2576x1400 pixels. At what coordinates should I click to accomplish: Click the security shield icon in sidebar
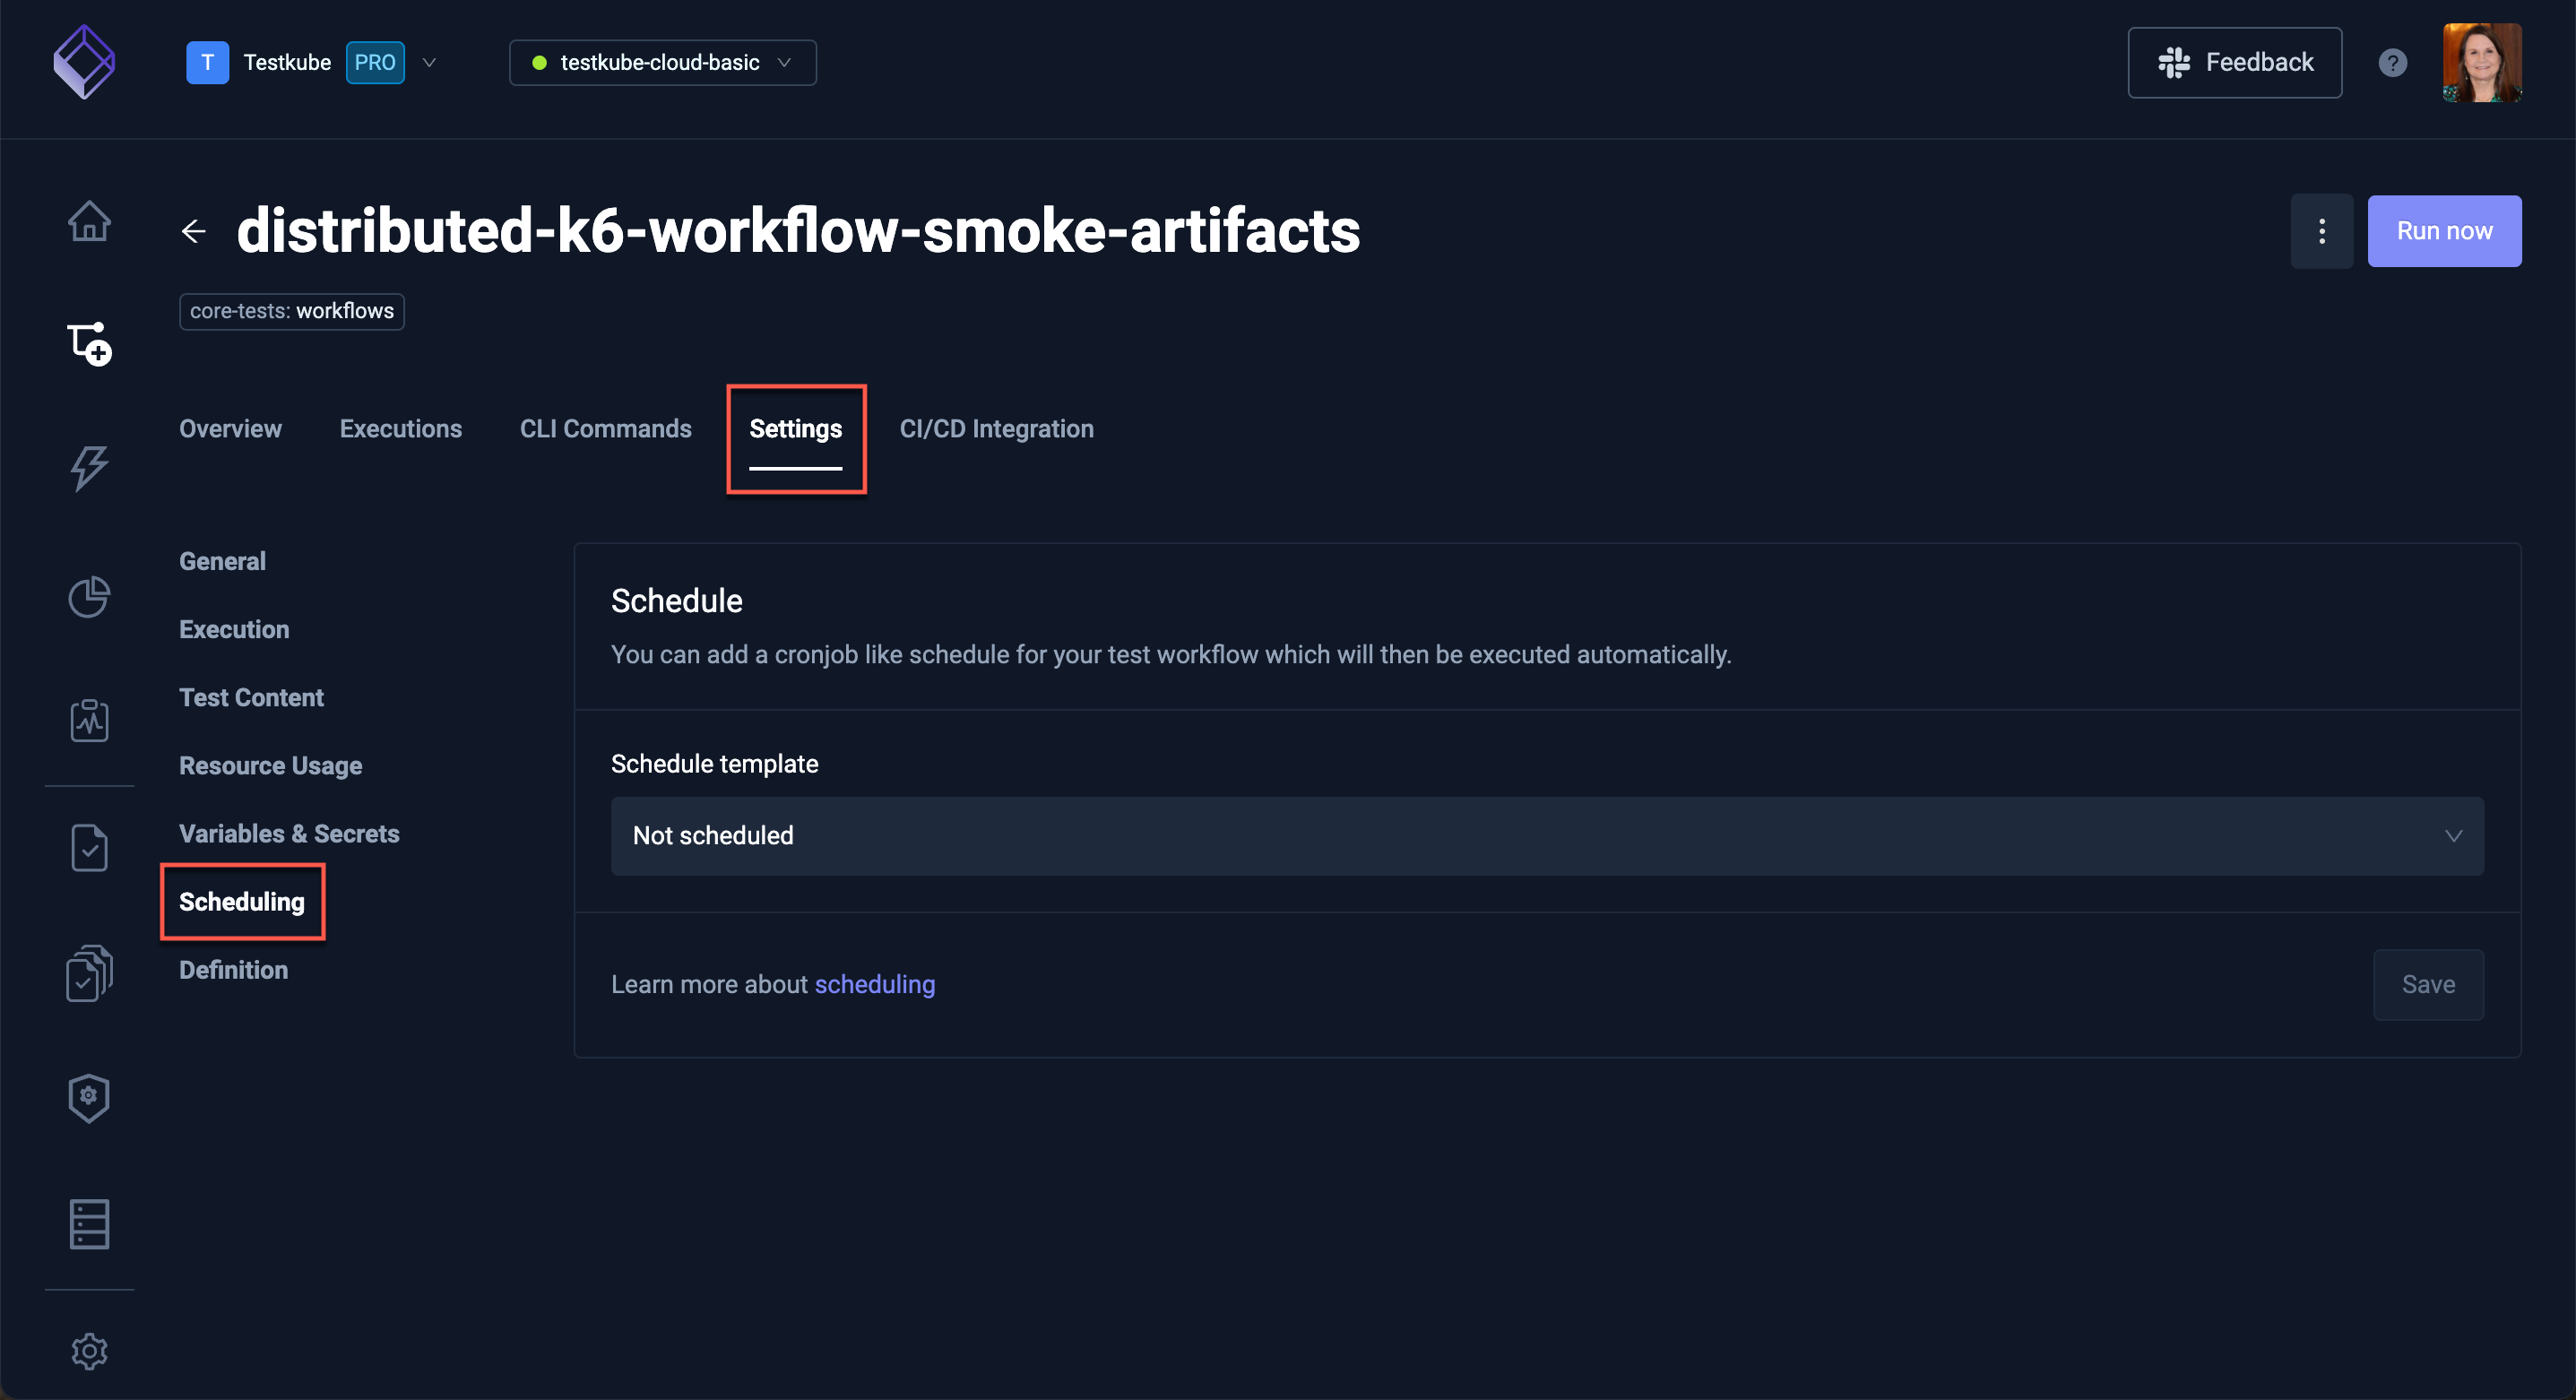point(90,1098)
